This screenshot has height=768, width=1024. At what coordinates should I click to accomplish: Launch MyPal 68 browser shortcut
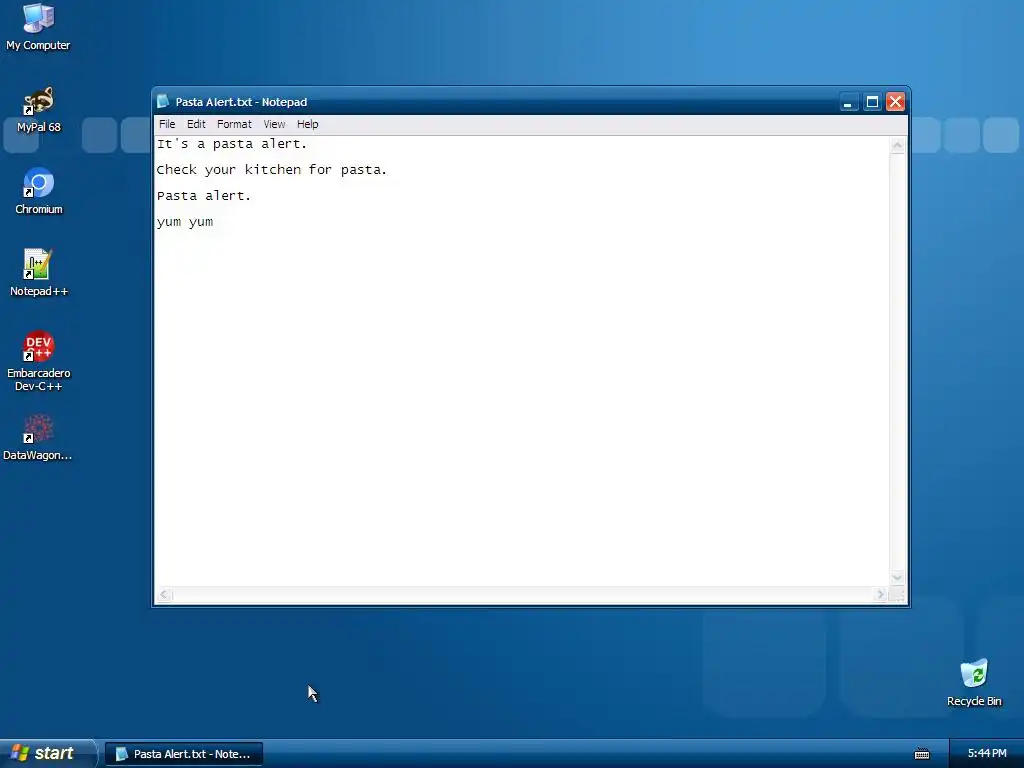coord(39,110)
